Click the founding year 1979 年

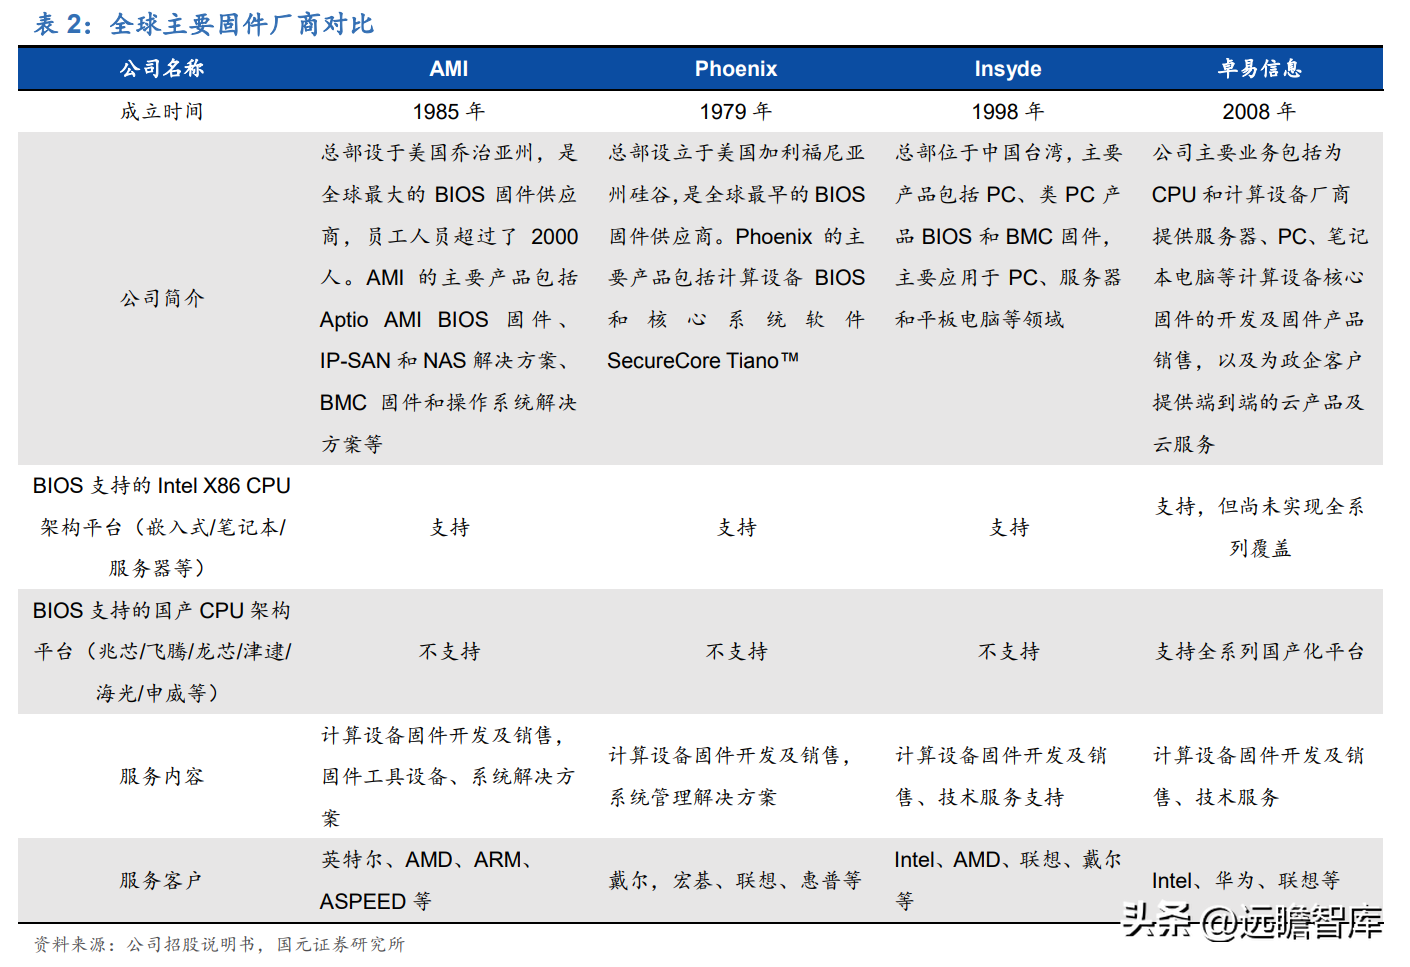tap(736, 111)
